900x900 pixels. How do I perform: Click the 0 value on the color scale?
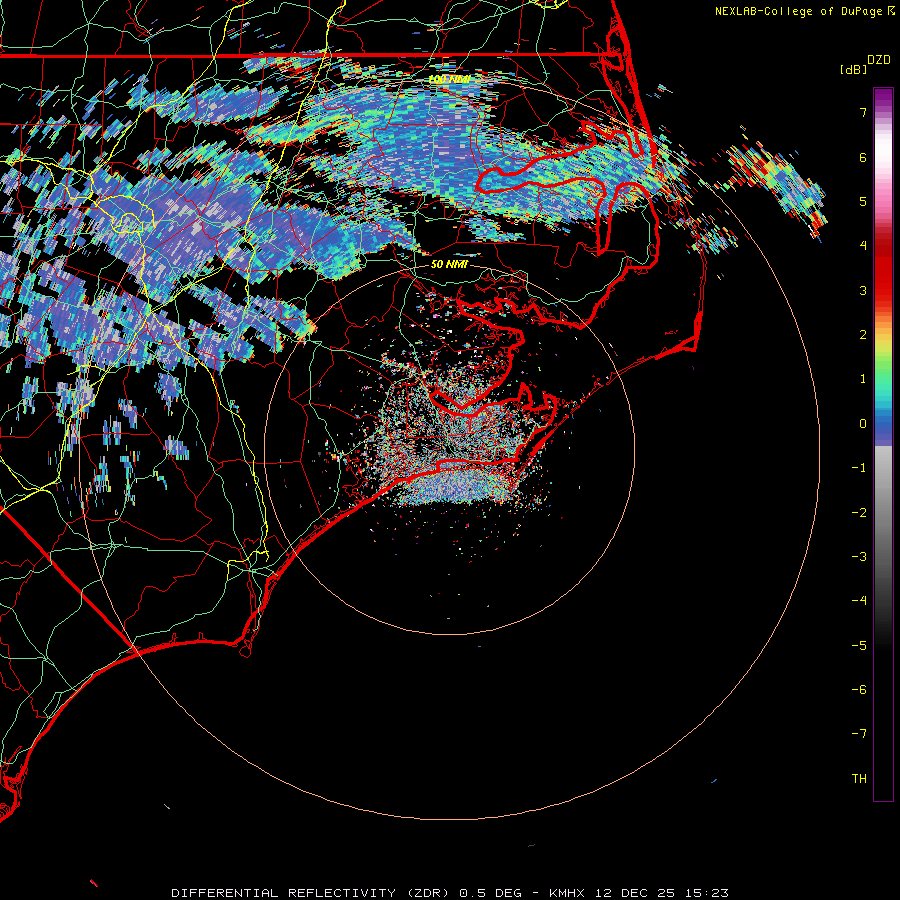pyautogui.click(x=863, y=424)
